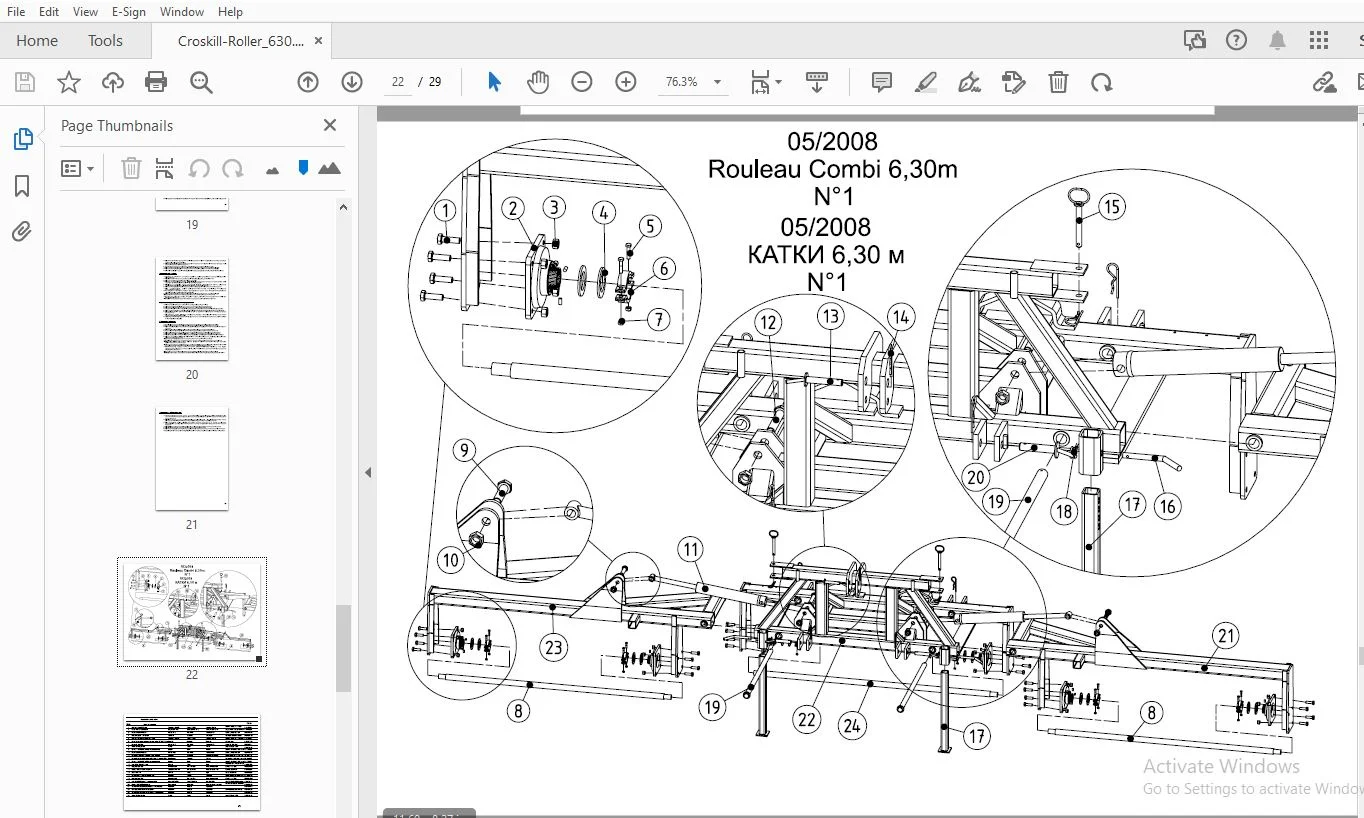
Task: Reduce thumbnail size with small mountain icon
Action: coord(272,170)
